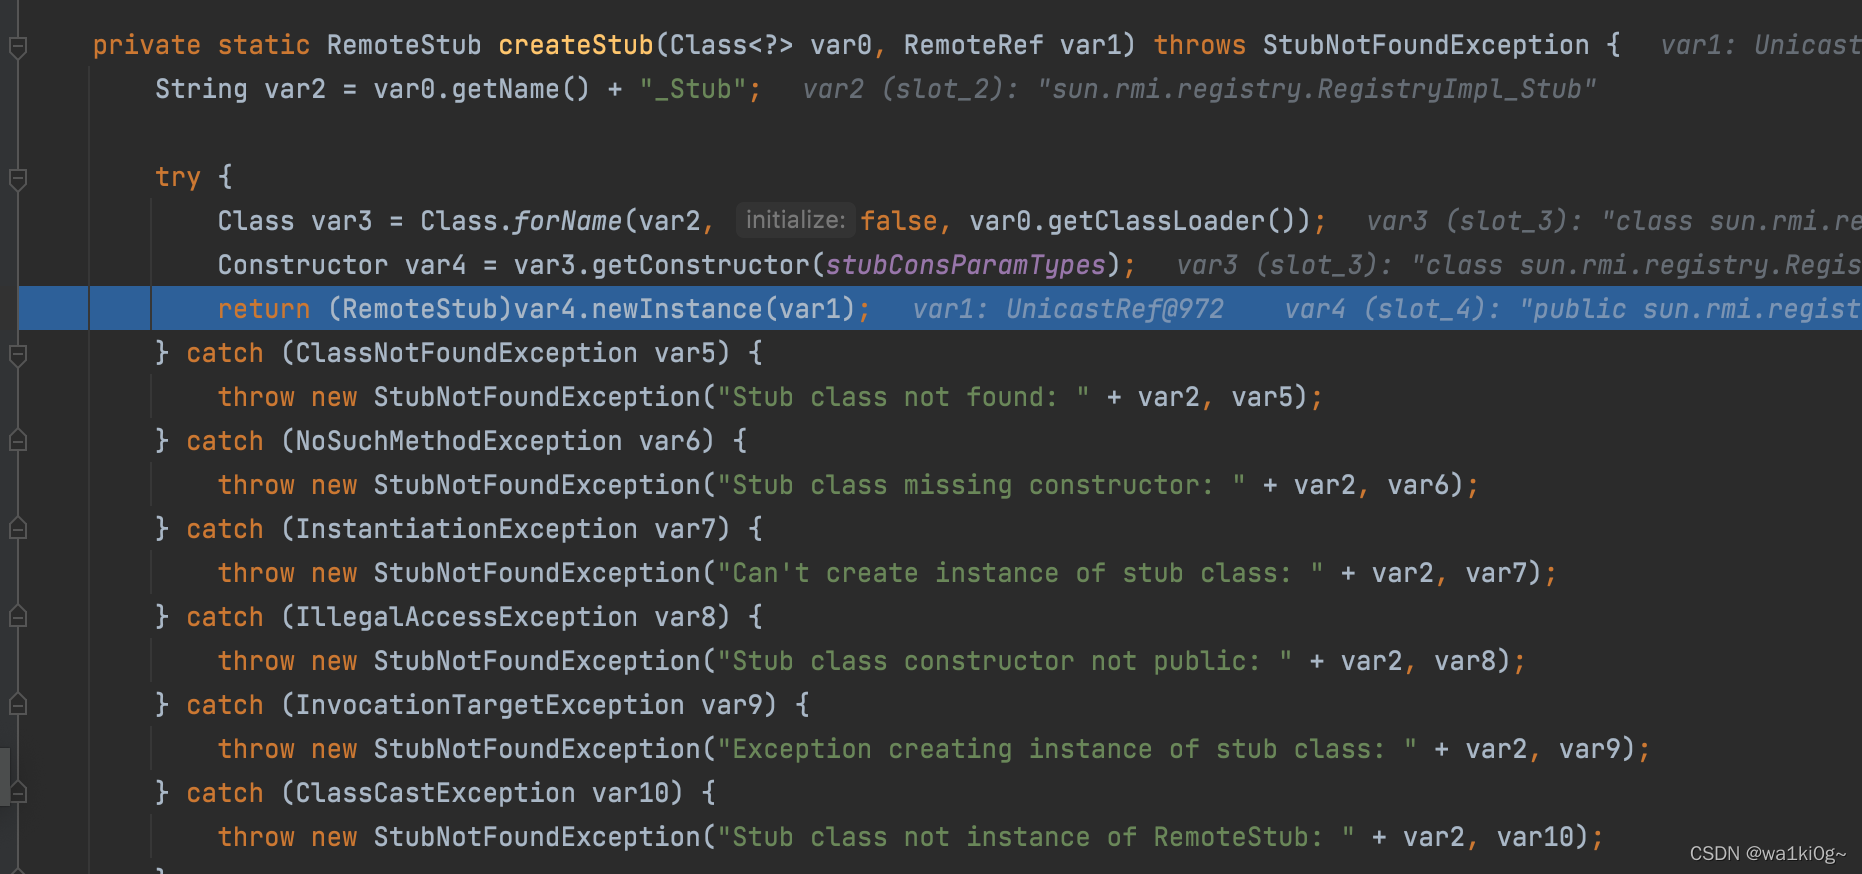Click the stubConsParamTypes field
Screen dimensions: 1862x874
[966, 265]
